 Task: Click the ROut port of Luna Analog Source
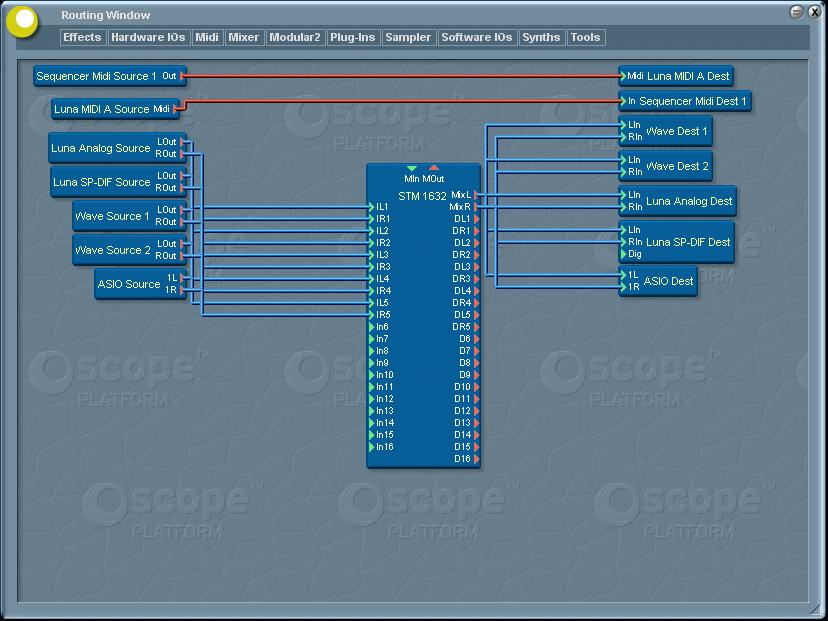[182, 154]
